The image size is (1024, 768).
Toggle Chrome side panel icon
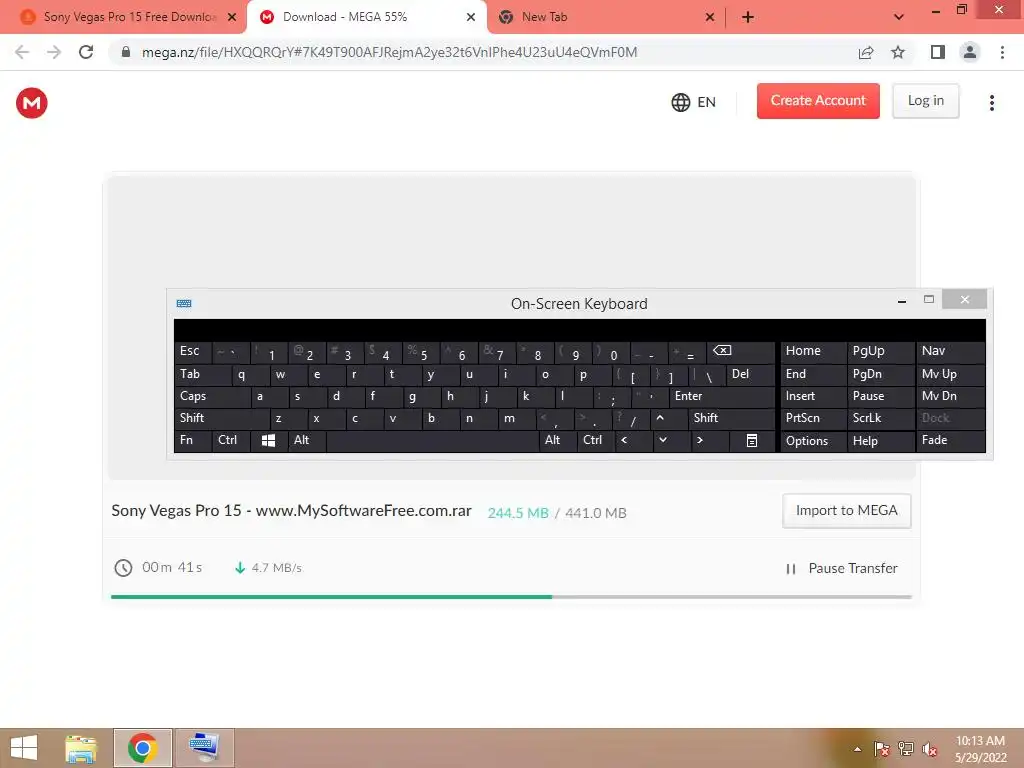pyautogui.click(x=937, y=52)
